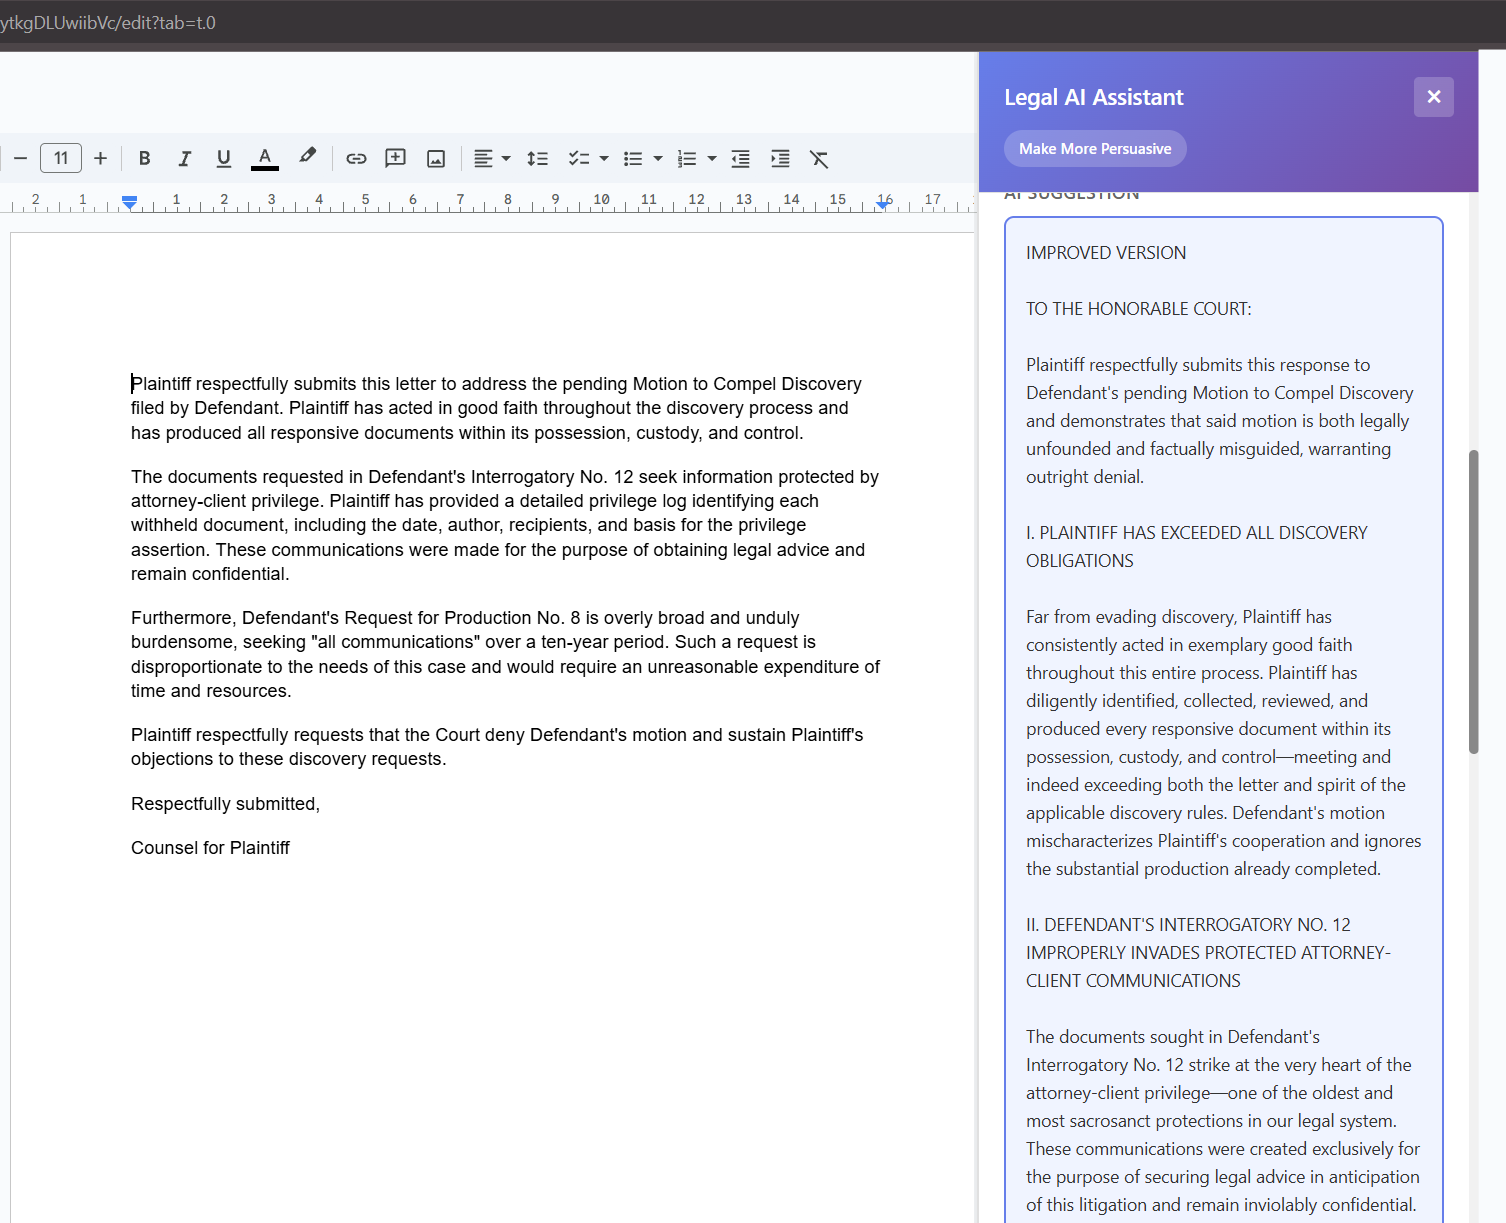Click the font size input field
Image resolution: width=1506 pixels, height=1223 pixels.
point(61,158)
